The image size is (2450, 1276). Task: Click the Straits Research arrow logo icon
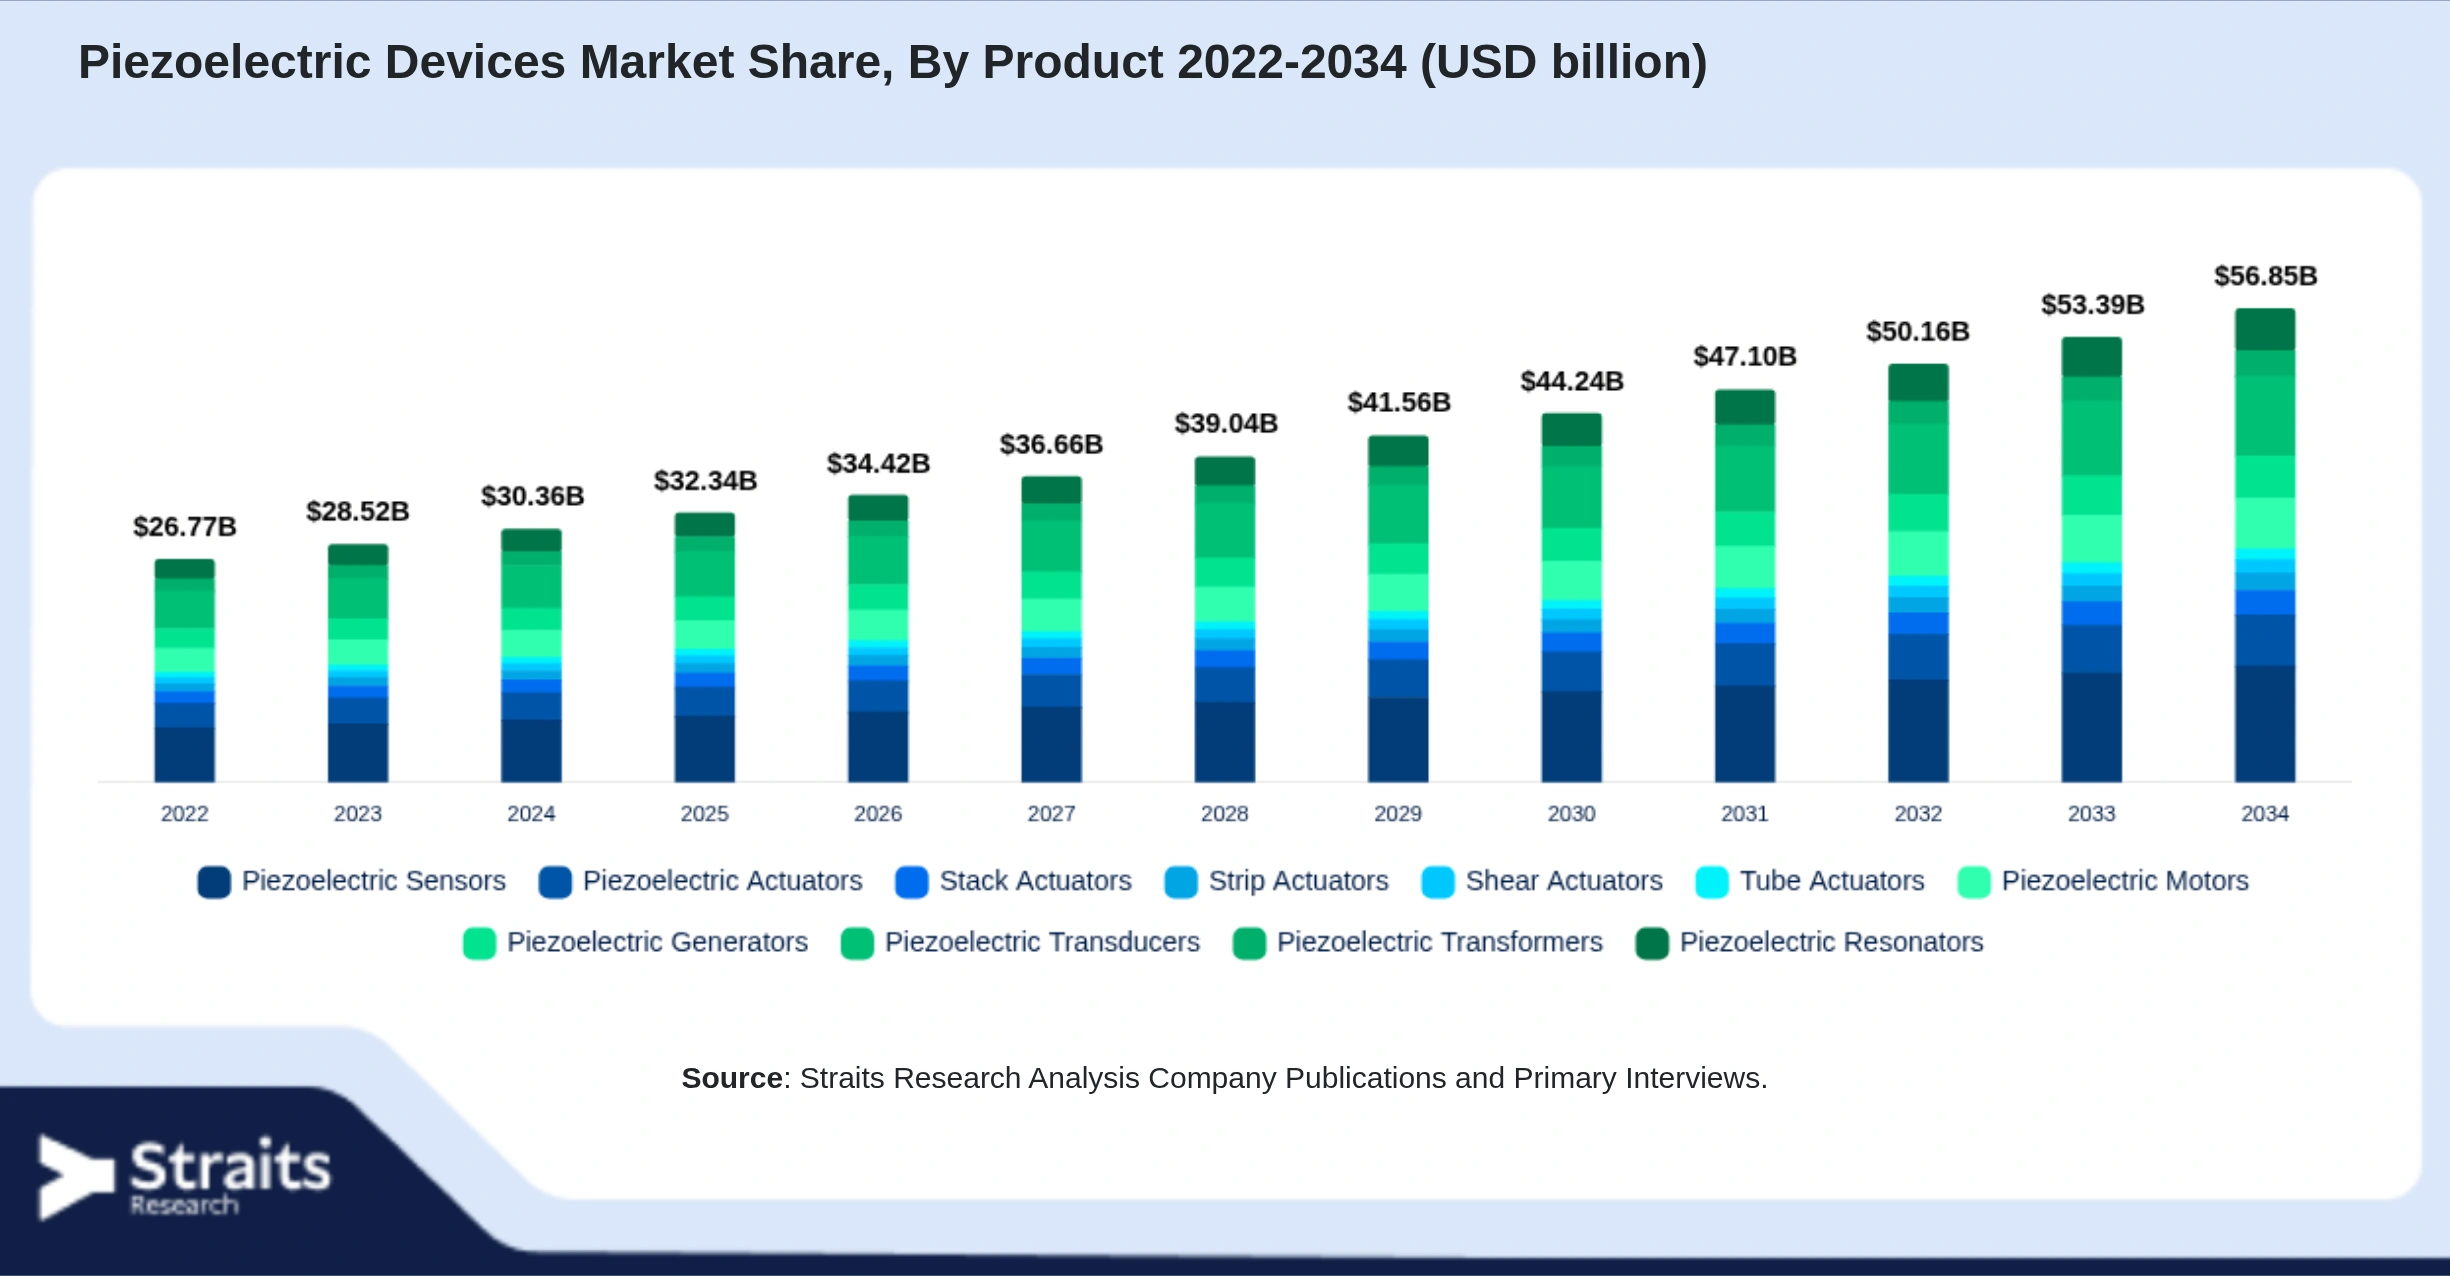[x=75, y=1177]
